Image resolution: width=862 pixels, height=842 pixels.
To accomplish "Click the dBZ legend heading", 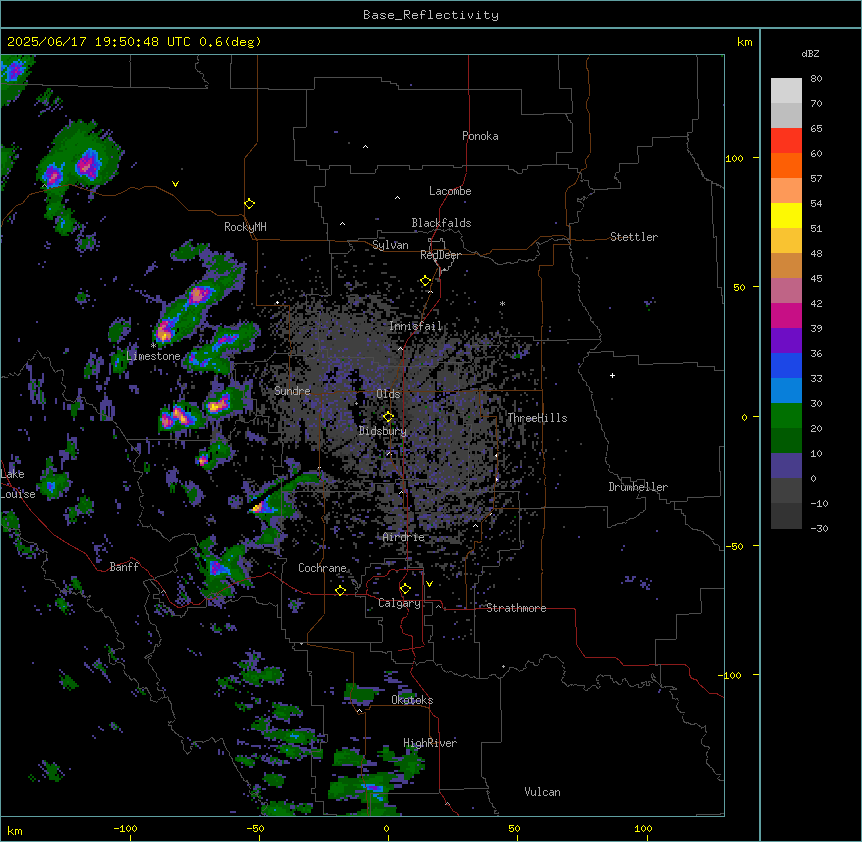I will coord(810,53).
